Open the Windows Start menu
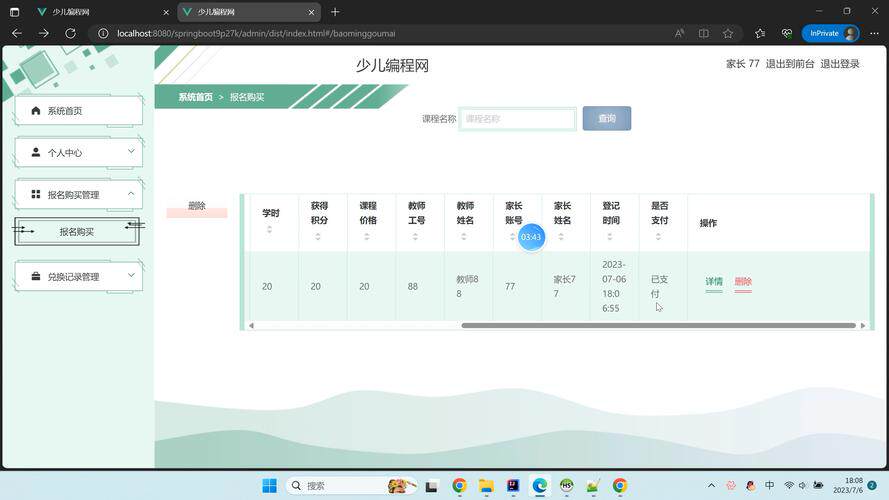The image size is (889, 500). point(269,486)
